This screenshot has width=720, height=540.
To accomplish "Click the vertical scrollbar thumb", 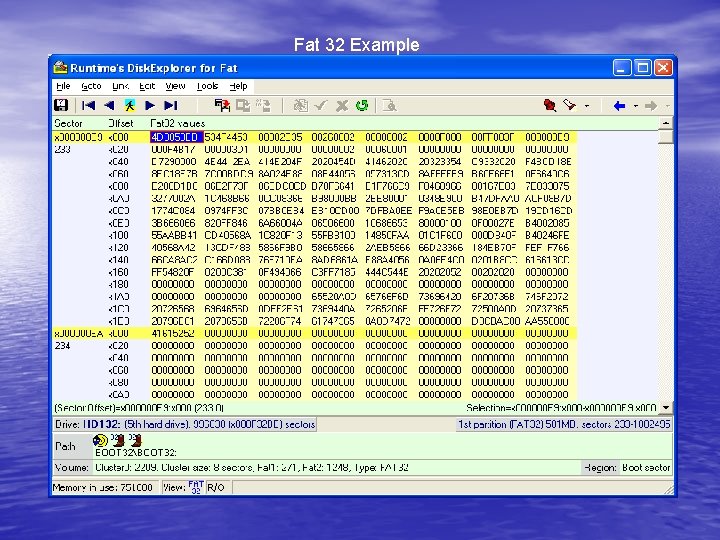I will (666, 136).
